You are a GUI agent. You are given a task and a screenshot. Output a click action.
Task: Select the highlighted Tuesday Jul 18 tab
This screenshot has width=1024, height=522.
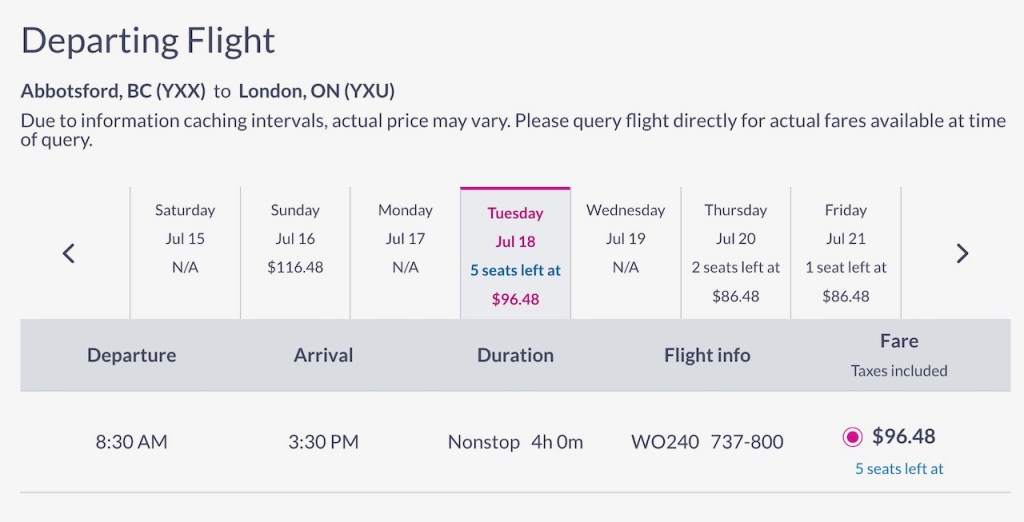[x=515, y=254]
